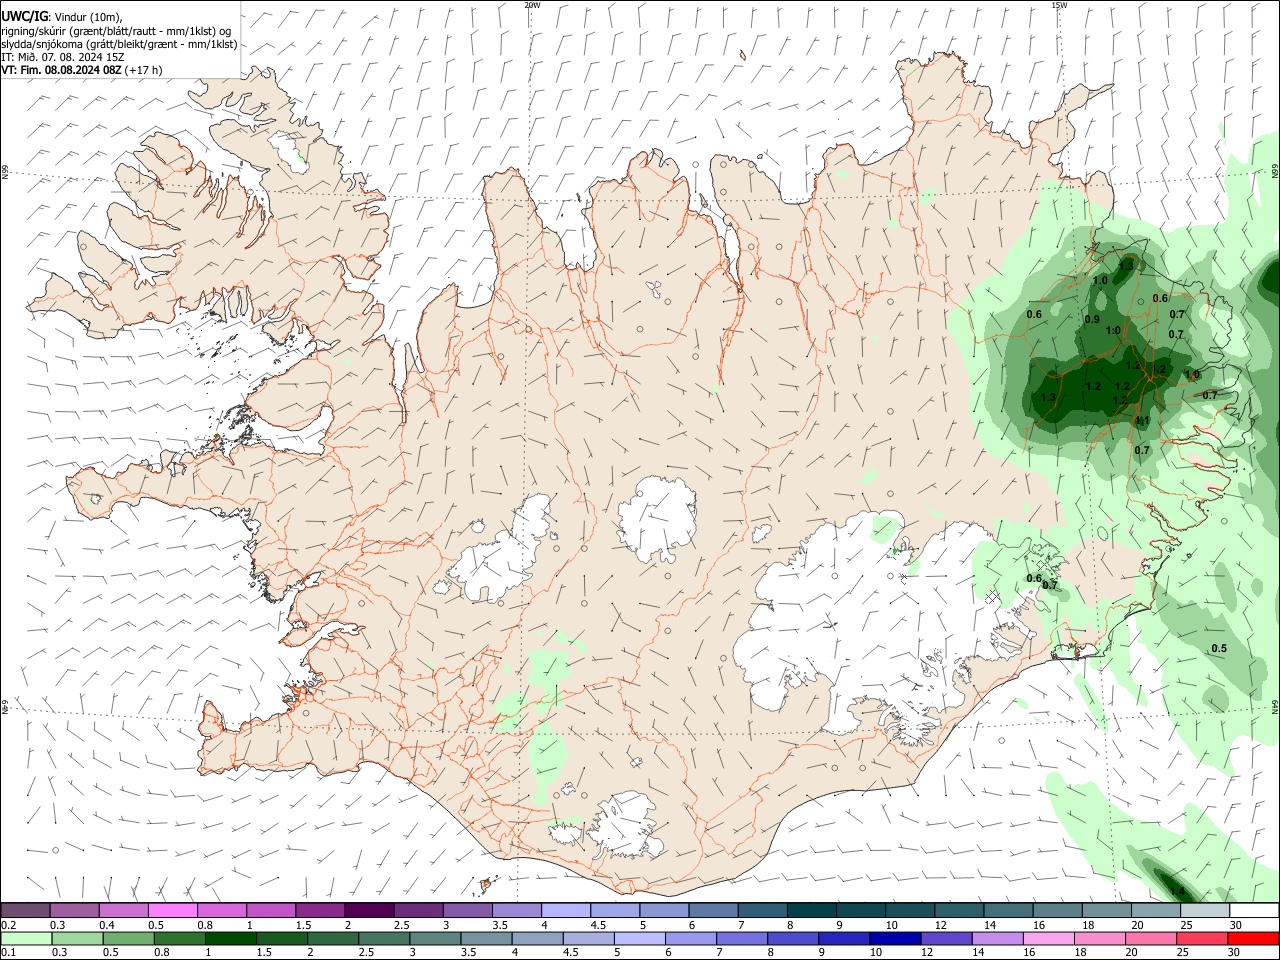Click the '0.9' precipitation value on map
Viewport: 1280px width, 960px height.
[1092, 320]
